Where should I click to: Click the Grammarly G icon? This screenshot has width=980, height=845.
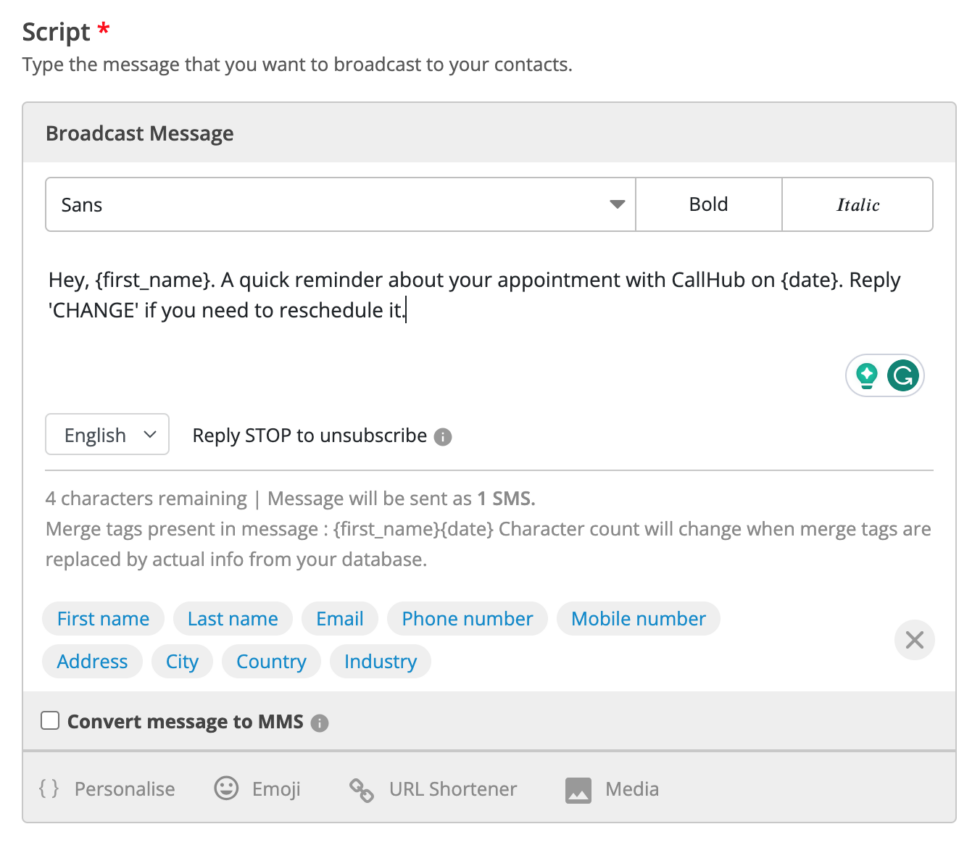(x=902, y=376)
